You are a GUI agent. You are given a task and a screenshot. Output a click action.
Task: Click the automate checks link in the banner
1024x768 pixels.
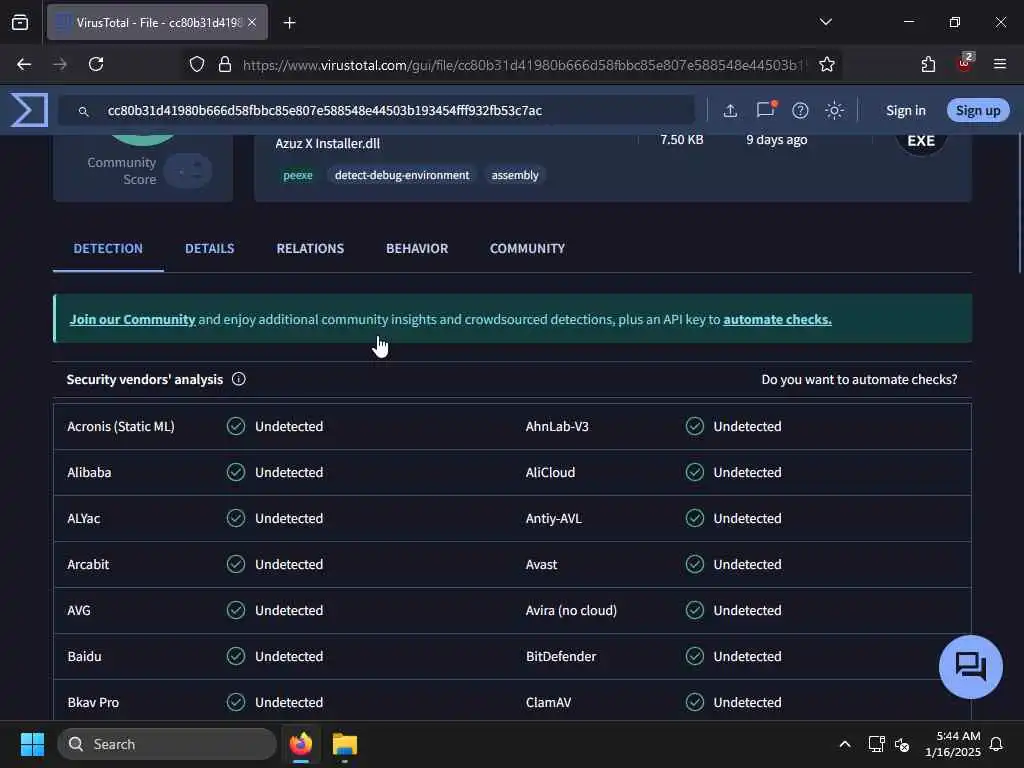[777, 319]
